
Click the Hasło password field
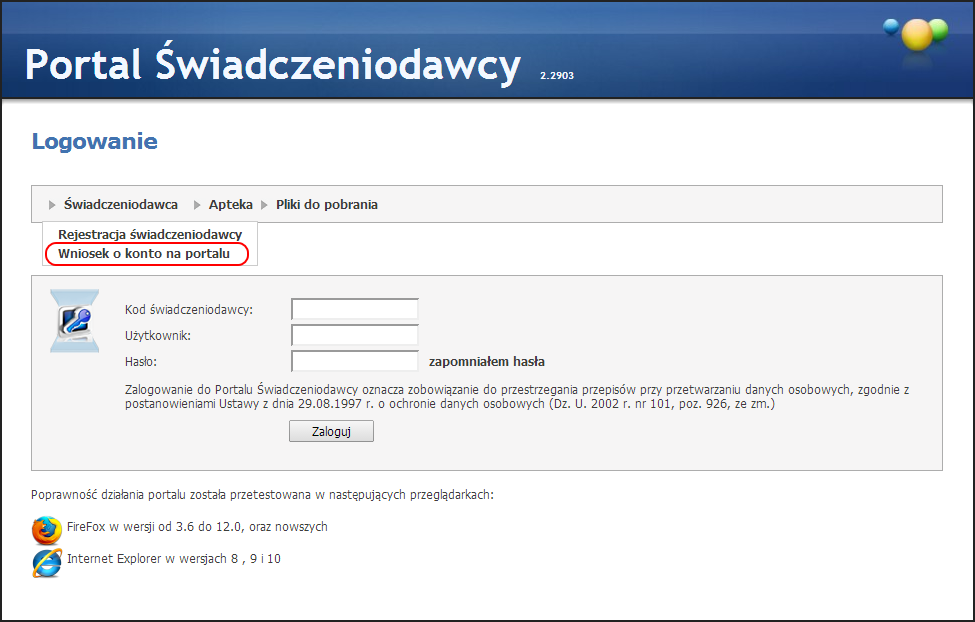pos(354,361)
